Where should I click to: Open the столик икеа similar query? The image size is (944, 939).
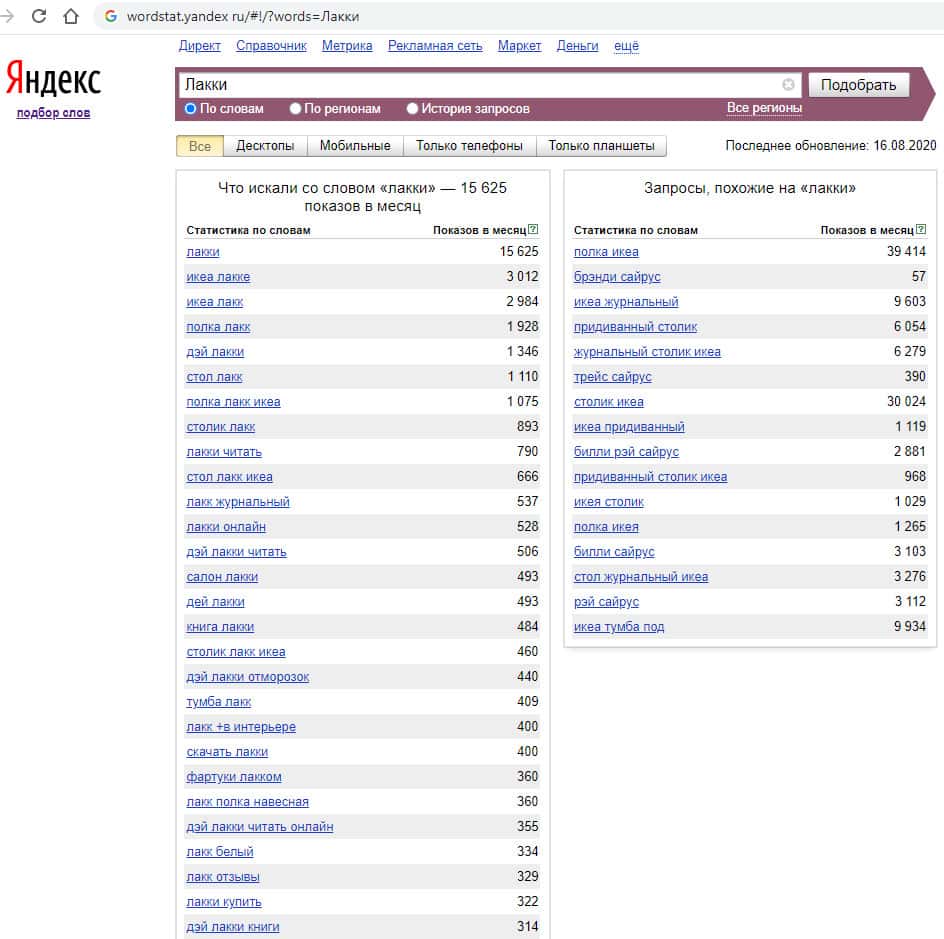tap(609, 401)
